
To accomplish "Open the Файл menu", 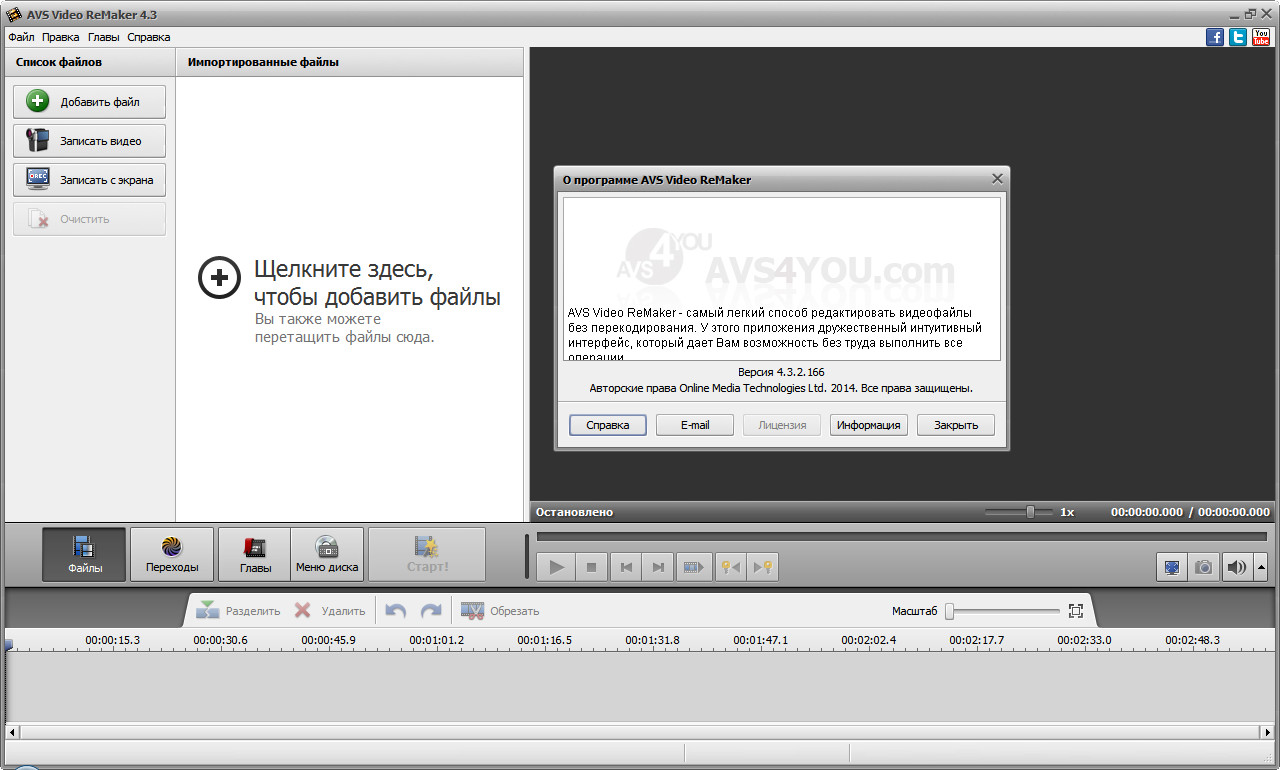I will (21, 37).
